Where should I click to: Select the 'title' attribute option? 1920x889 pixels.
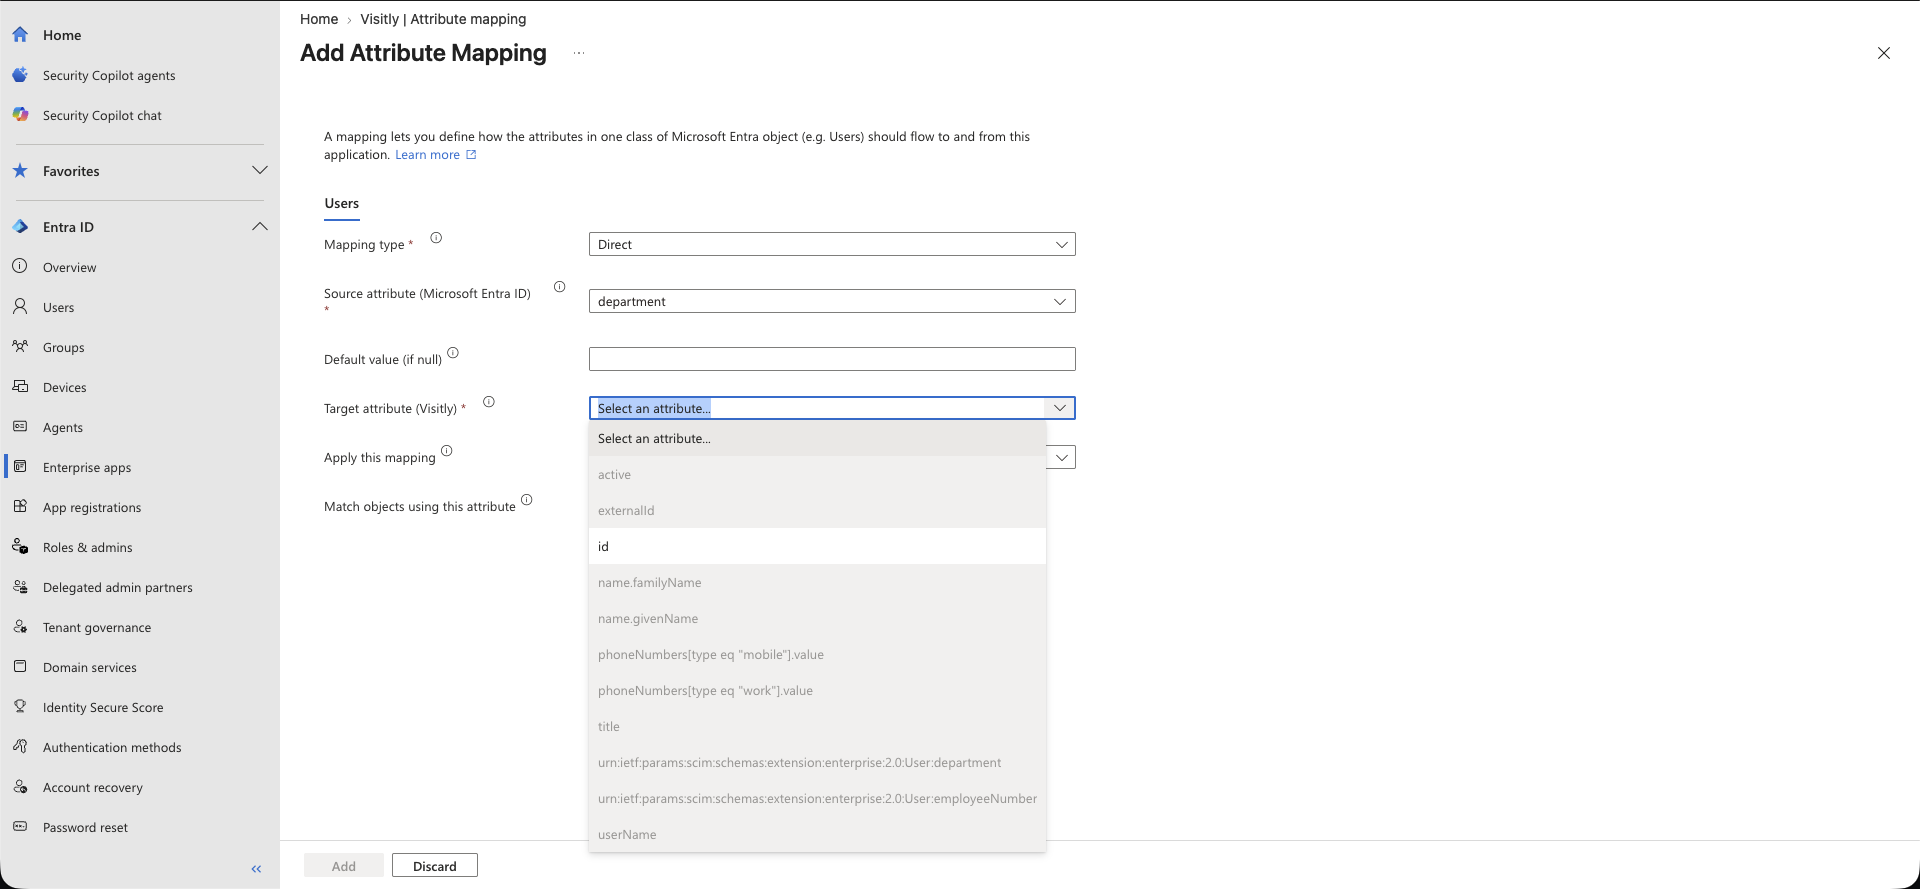point(817,726)
